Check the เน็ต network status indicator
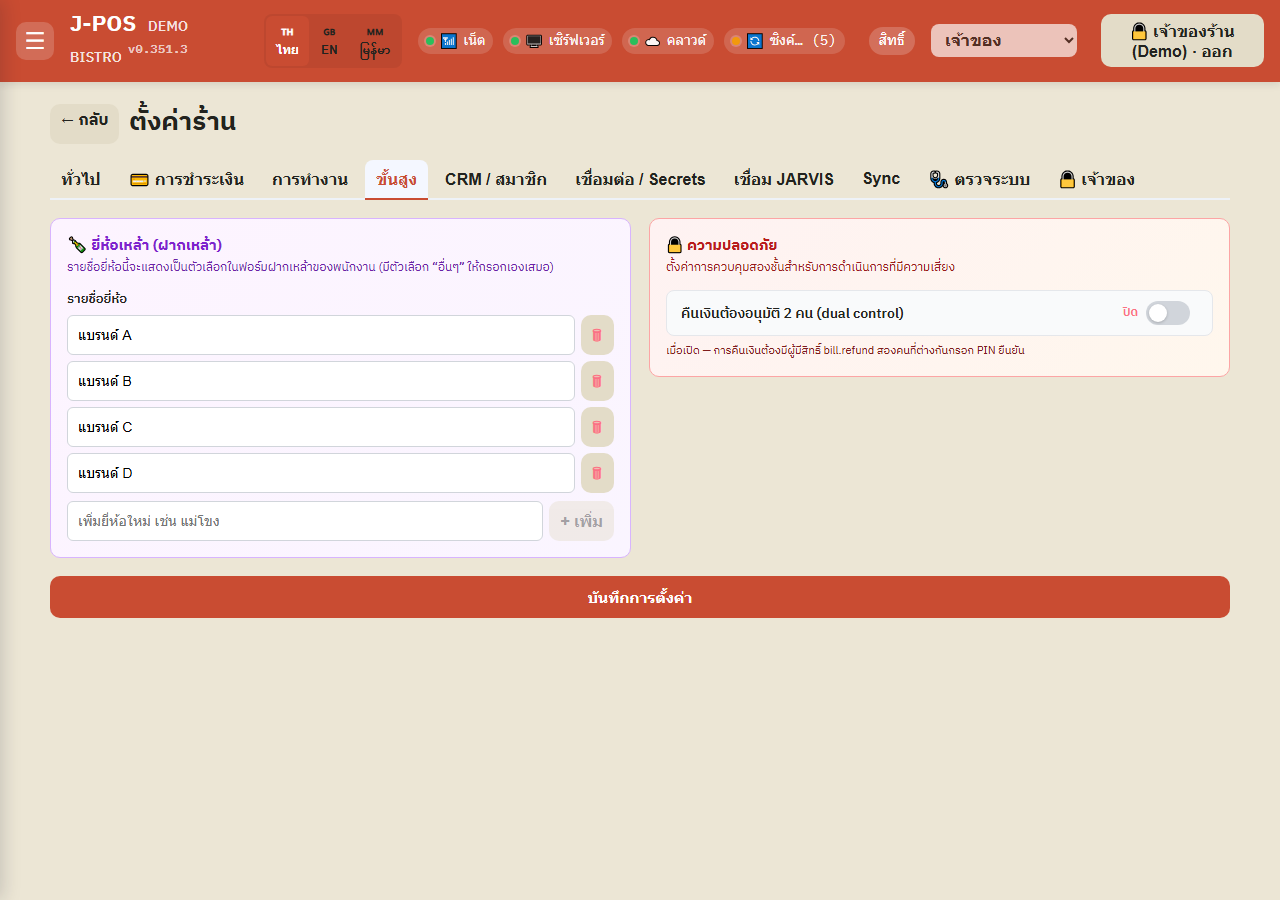1280x900 pixels. coord(455,41)
